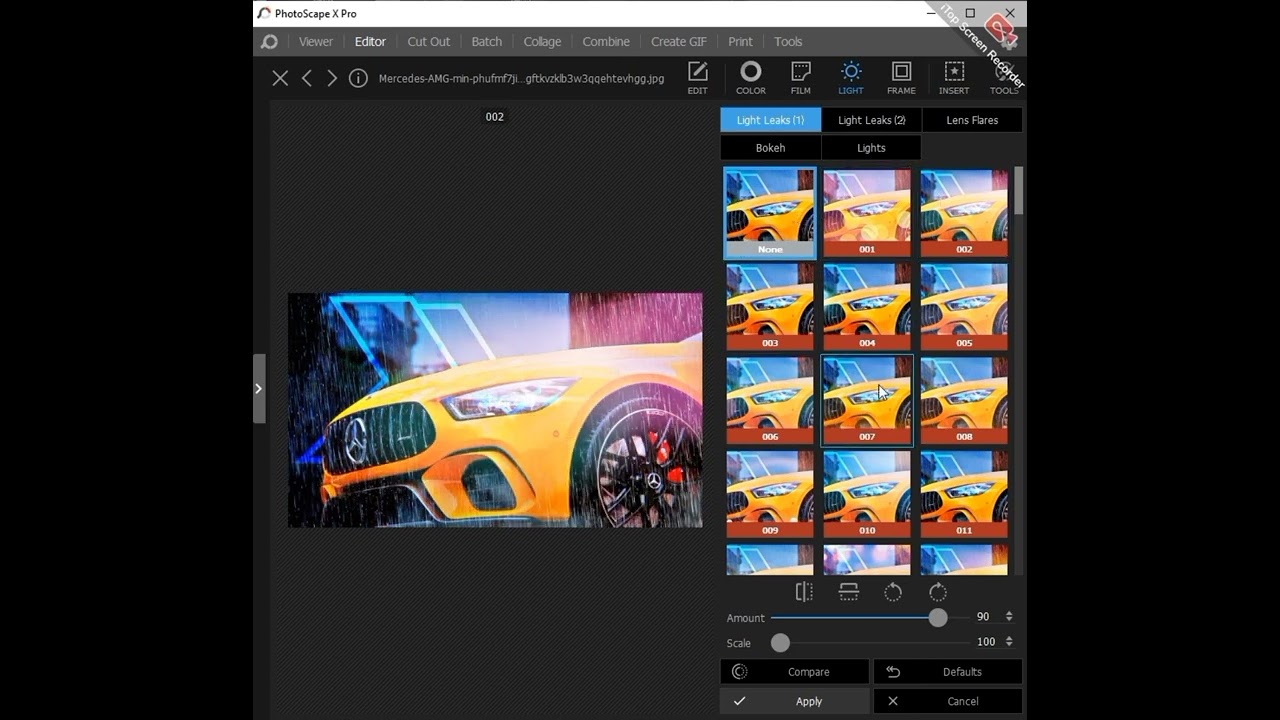The height and width of the screenshot is (720, 1280).
Task: Click the Compare button
Action: coord(795,672)
